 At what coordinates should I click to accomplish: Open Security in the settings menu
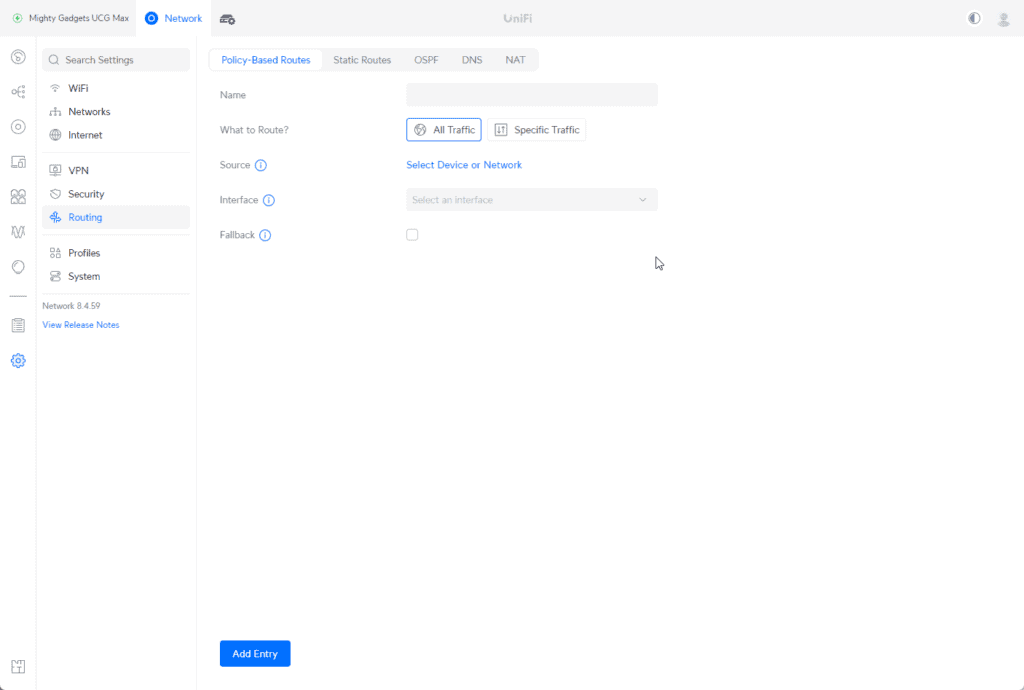(86, 194)
